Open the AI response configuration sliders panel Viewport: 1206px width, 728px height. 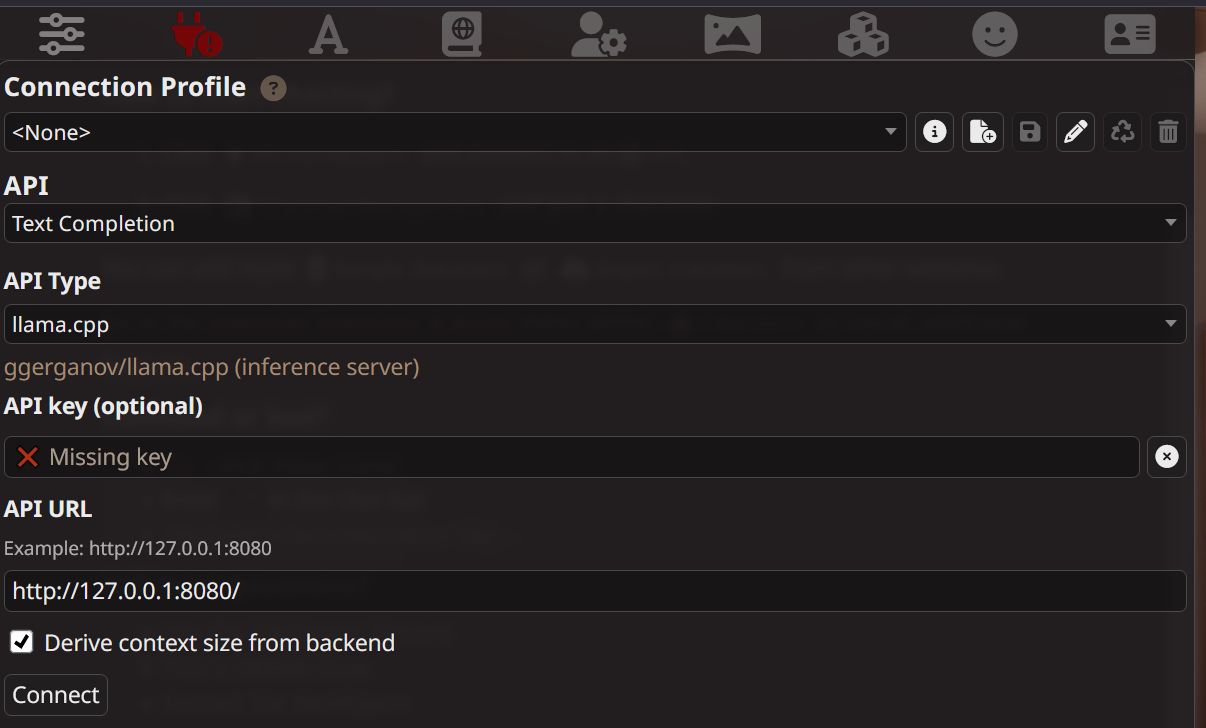tap(62, 34)
